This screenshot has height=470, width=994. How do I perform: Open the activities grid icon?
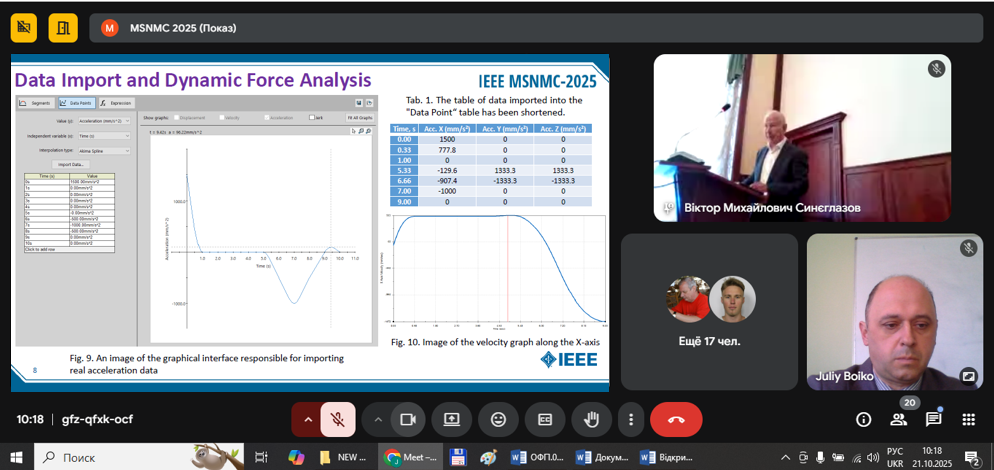pyautogui.click(x=968, y=420)
